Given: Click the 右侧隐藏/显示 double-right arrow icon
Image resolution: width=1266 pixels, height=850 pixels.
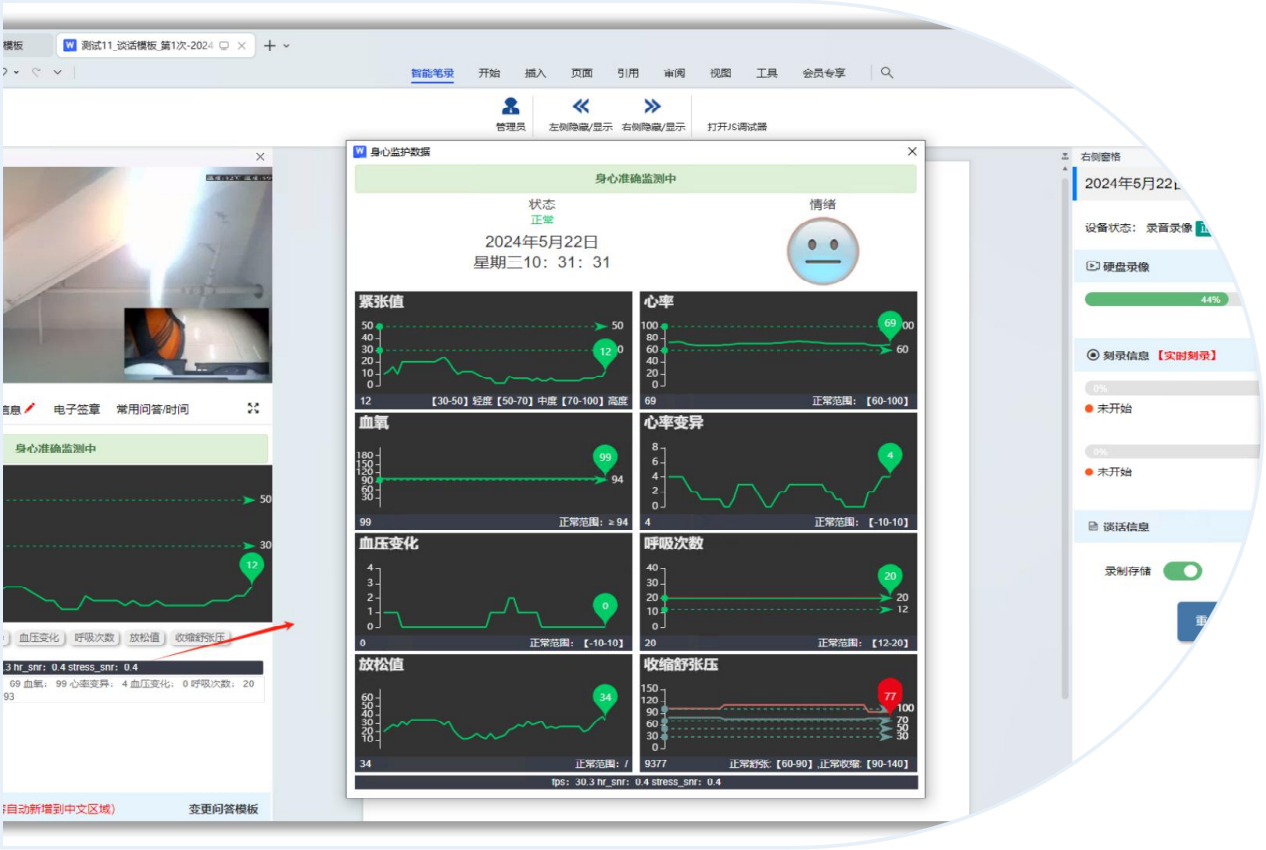Looking at the screenshot, I should tap(652, 106).
